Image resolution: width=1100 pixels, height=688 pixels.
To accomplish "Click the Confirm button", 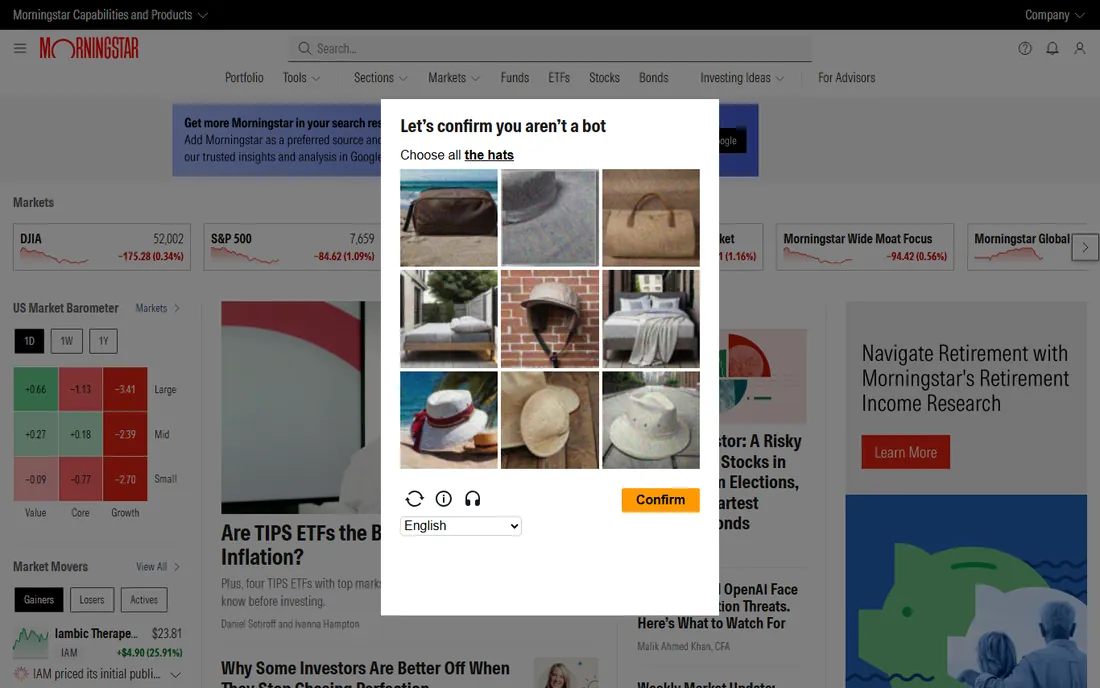I will tap(660, 500).
